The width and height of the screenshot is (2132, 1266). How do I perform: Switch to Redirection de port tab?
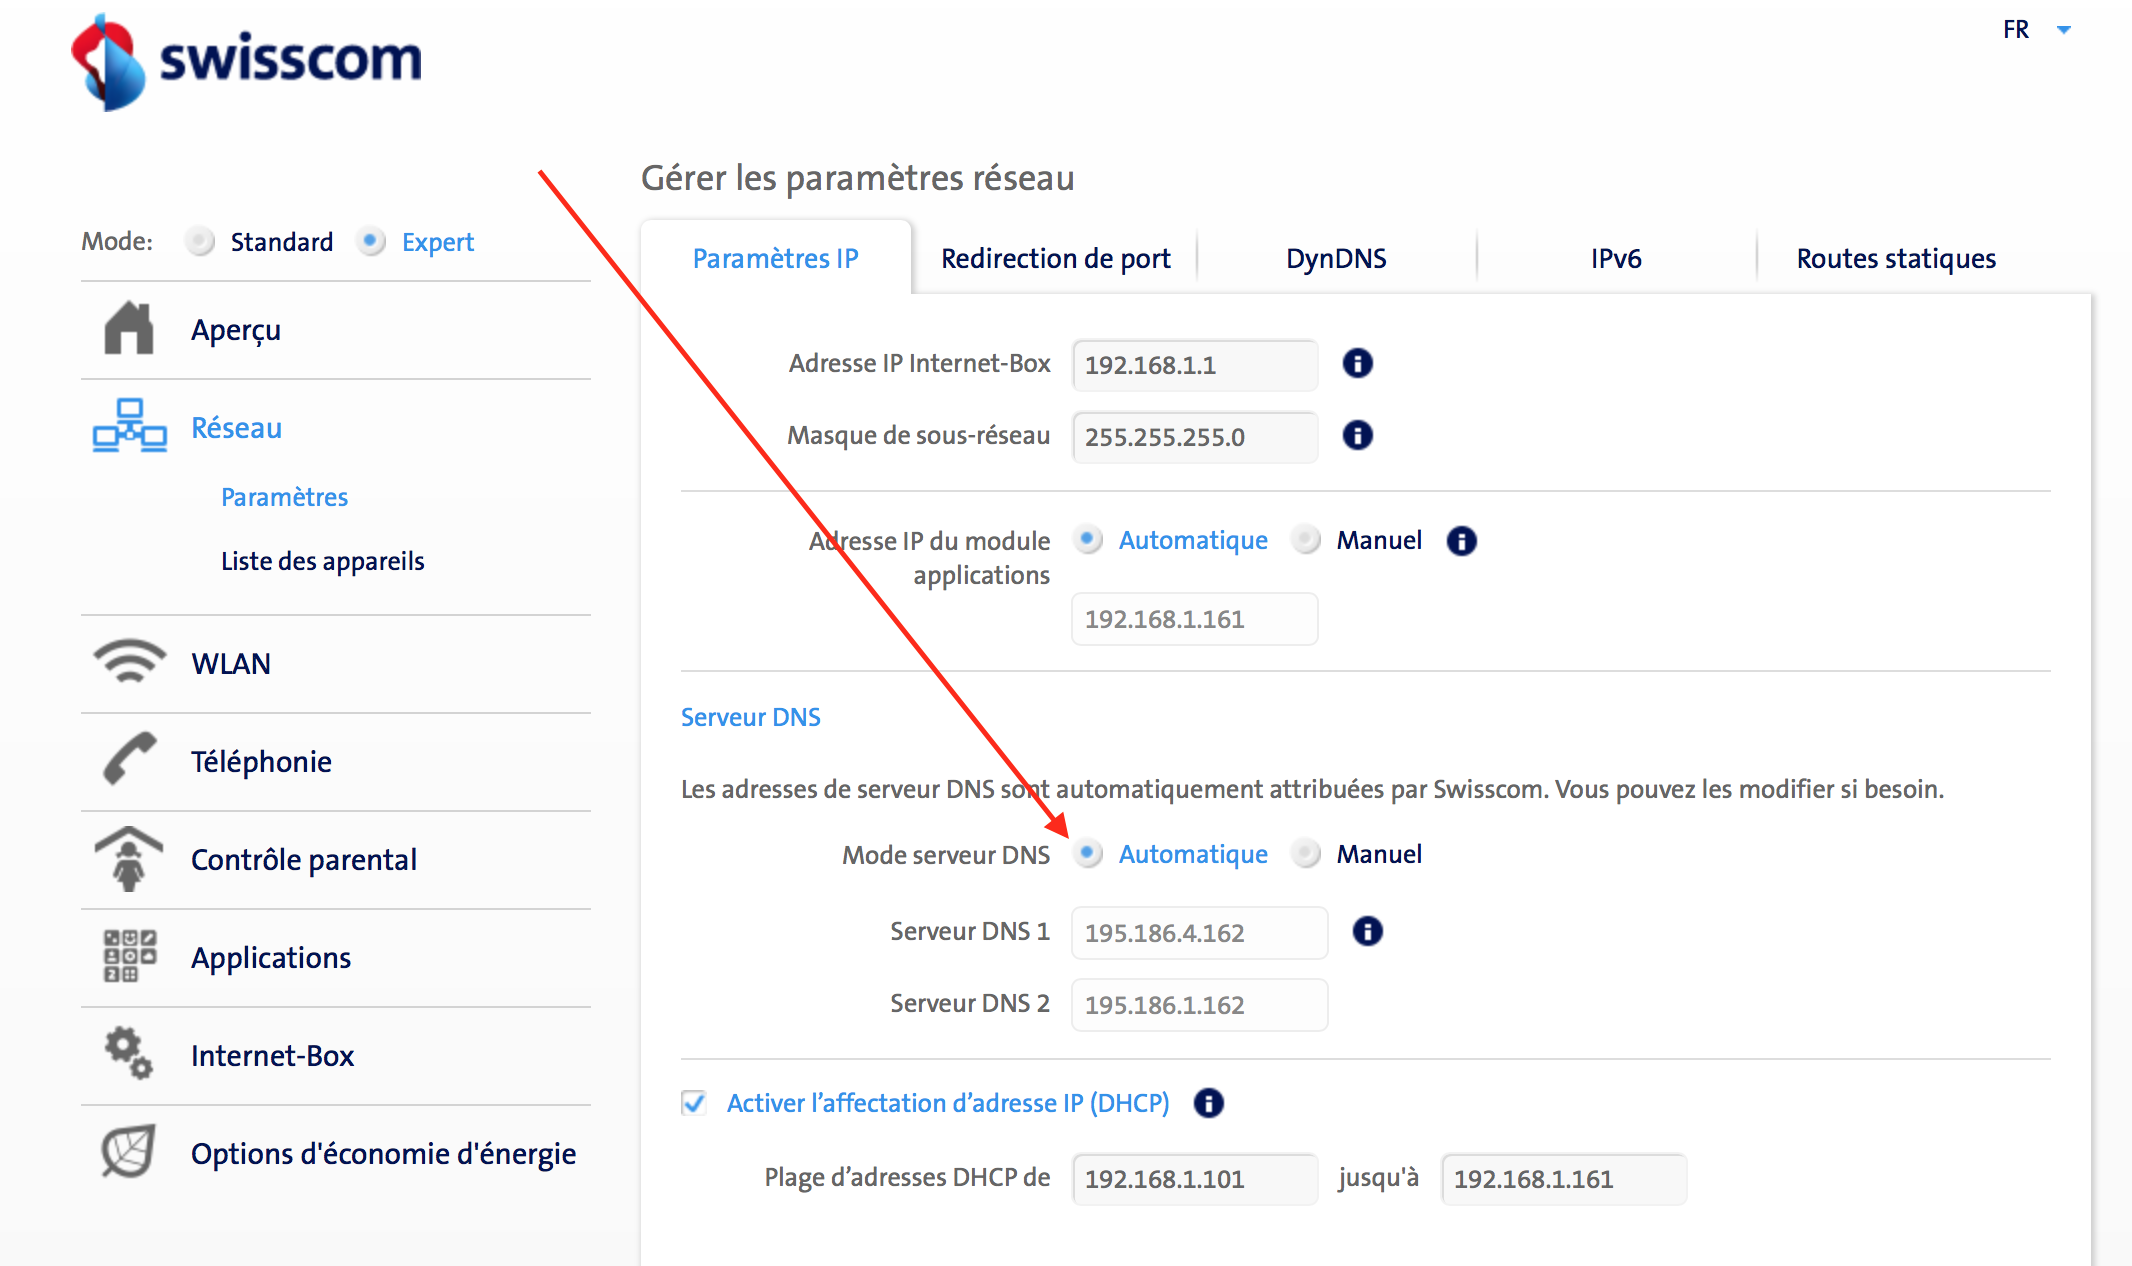(1055, 259)
